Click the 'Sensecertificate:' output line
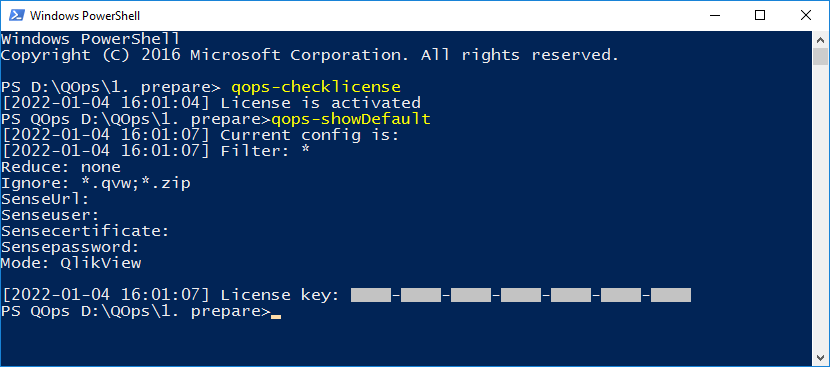 point(85,231)
